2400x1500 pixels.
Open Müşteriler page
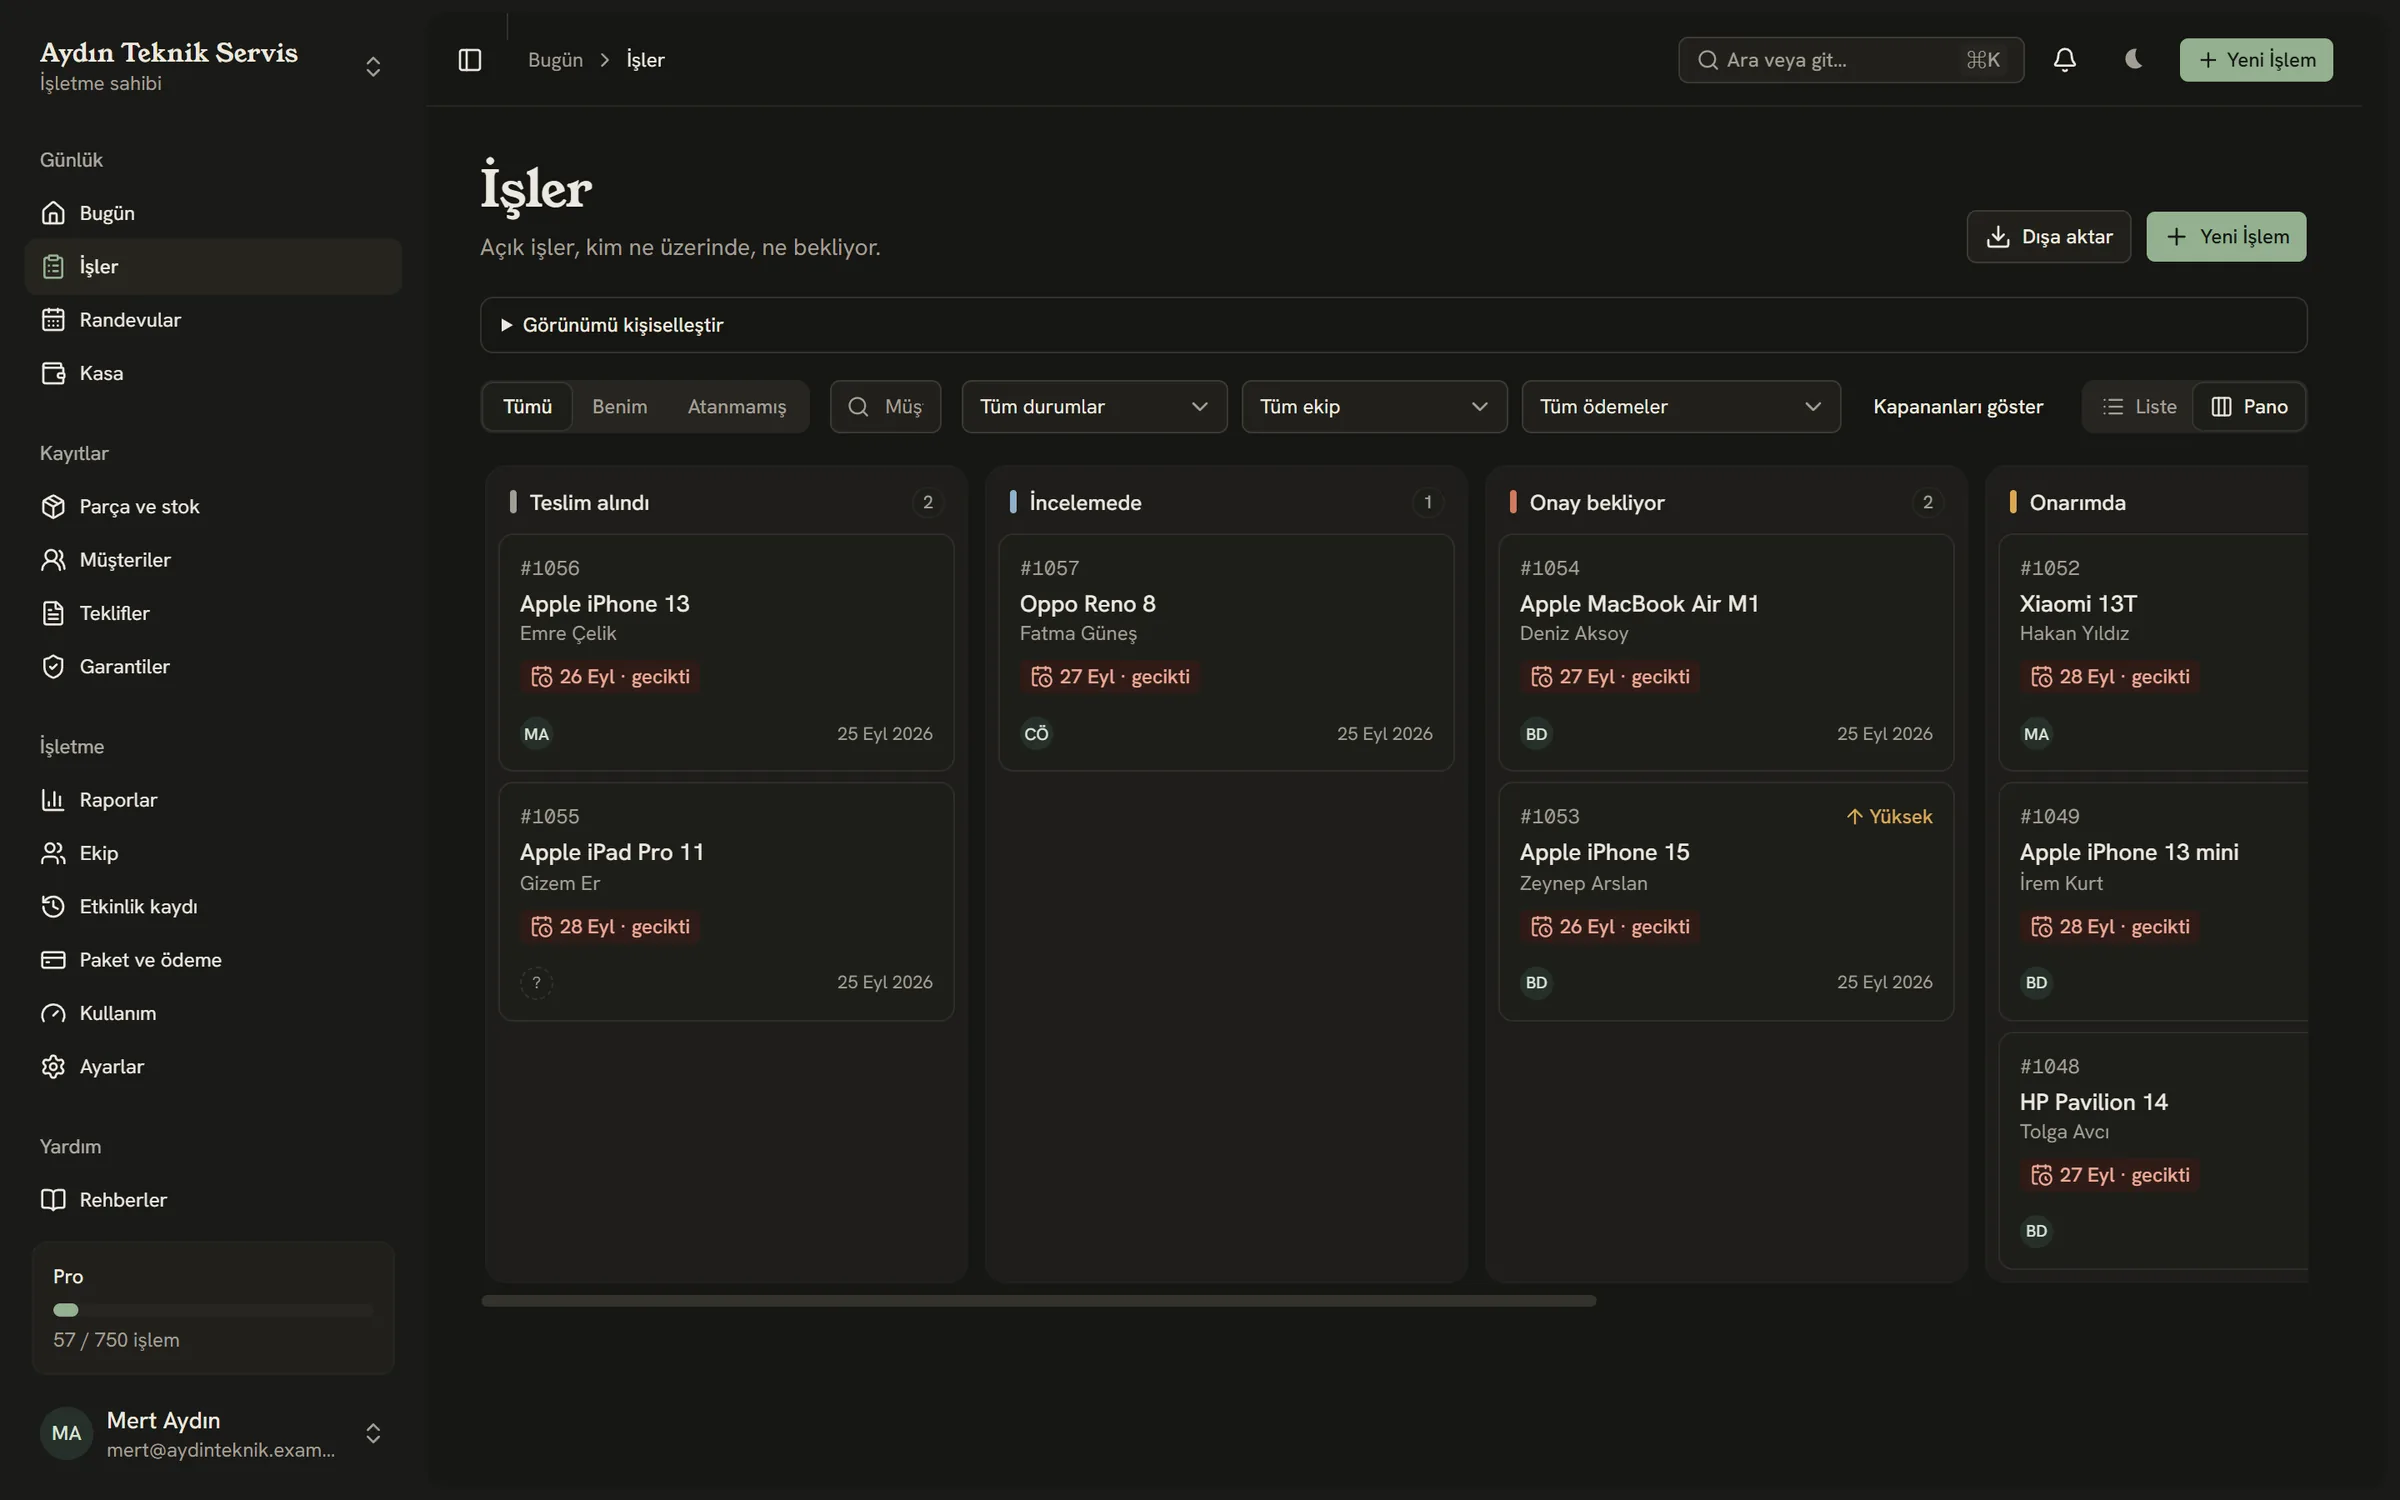[x=213, y=560]
